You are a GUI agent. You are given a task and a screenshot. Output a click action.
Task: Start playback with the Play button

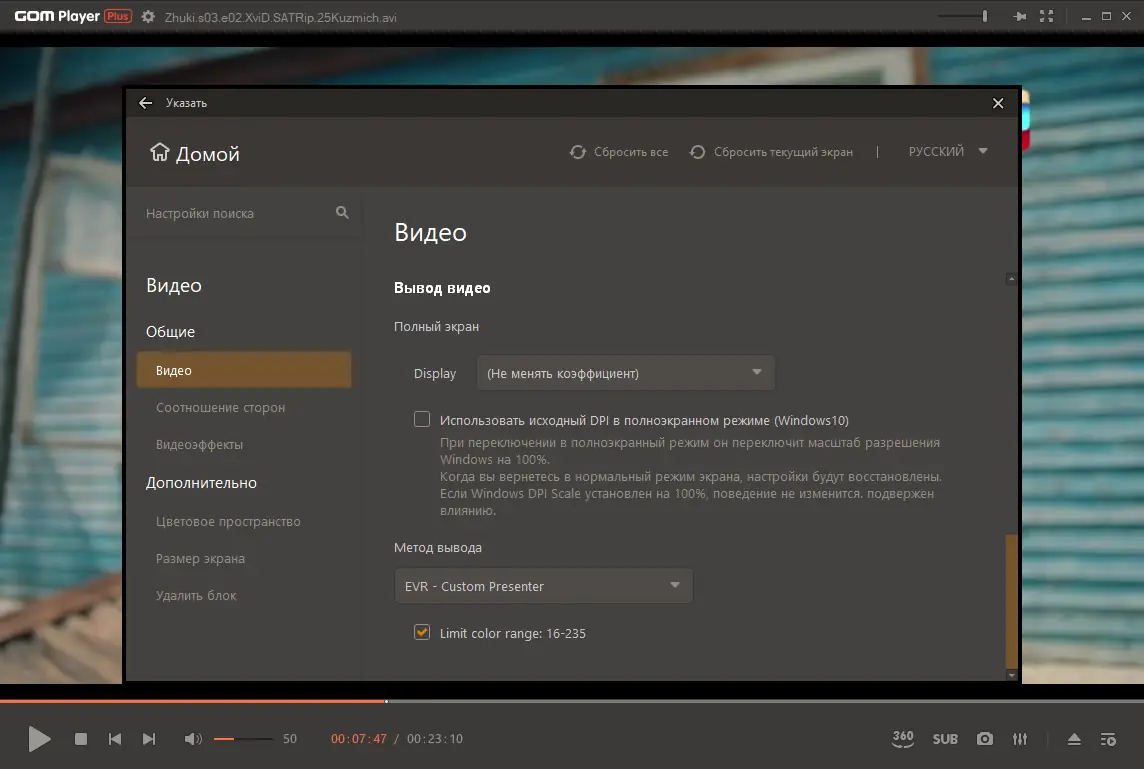(x=39, y=739)
